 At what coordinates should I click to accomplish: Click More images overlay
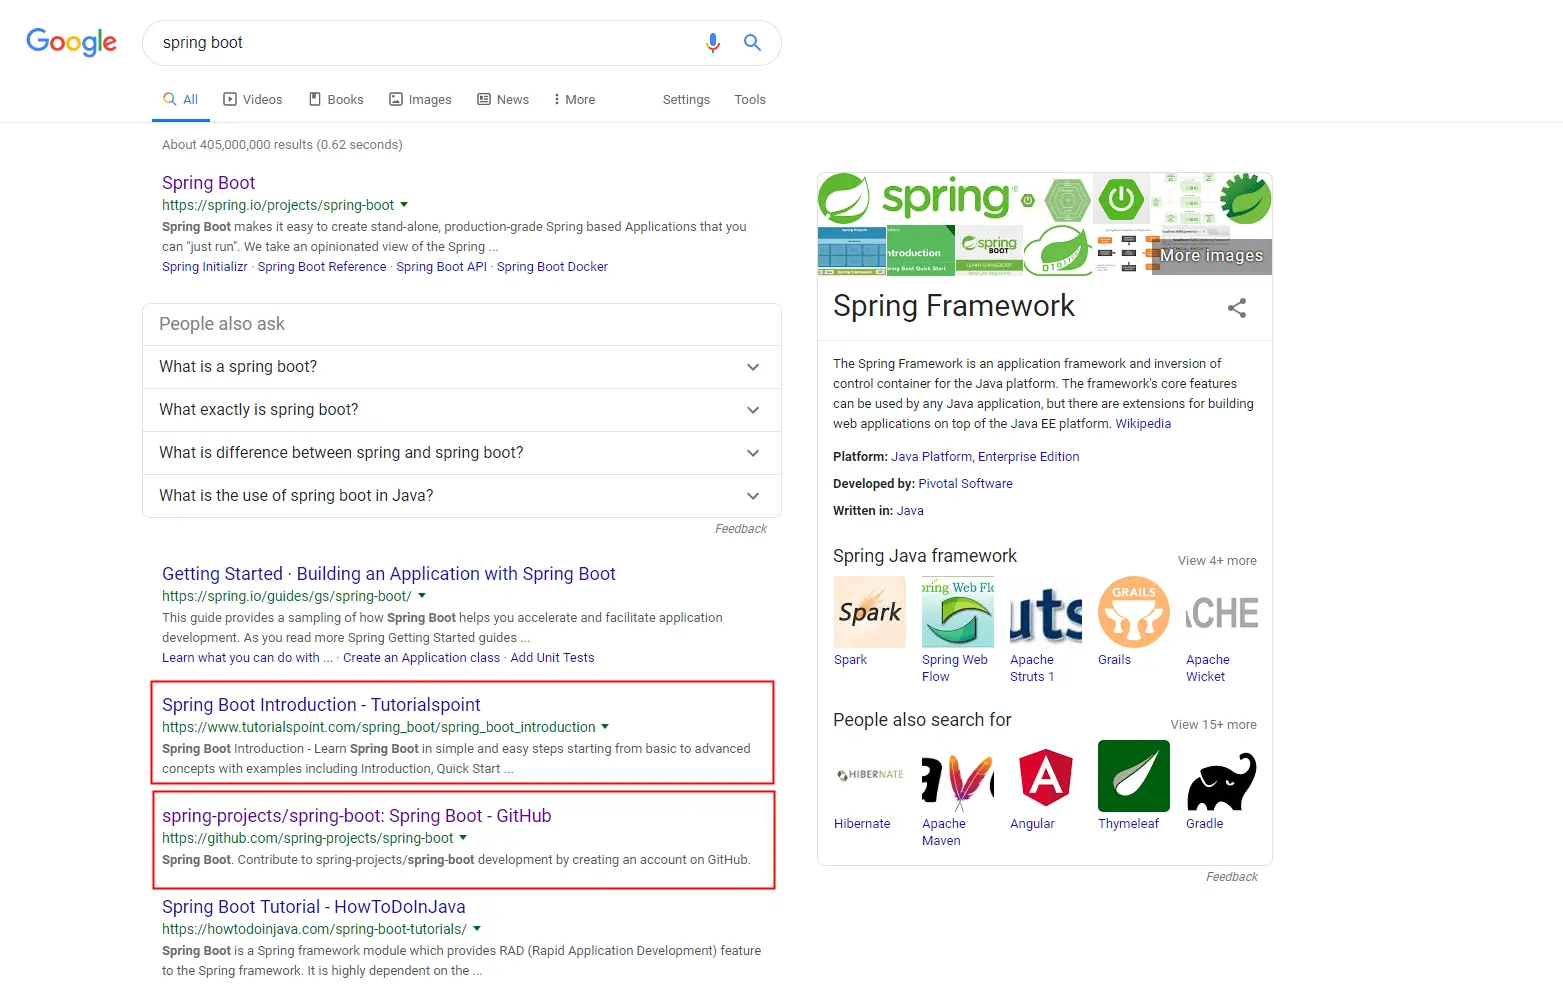coord(1211,256)
